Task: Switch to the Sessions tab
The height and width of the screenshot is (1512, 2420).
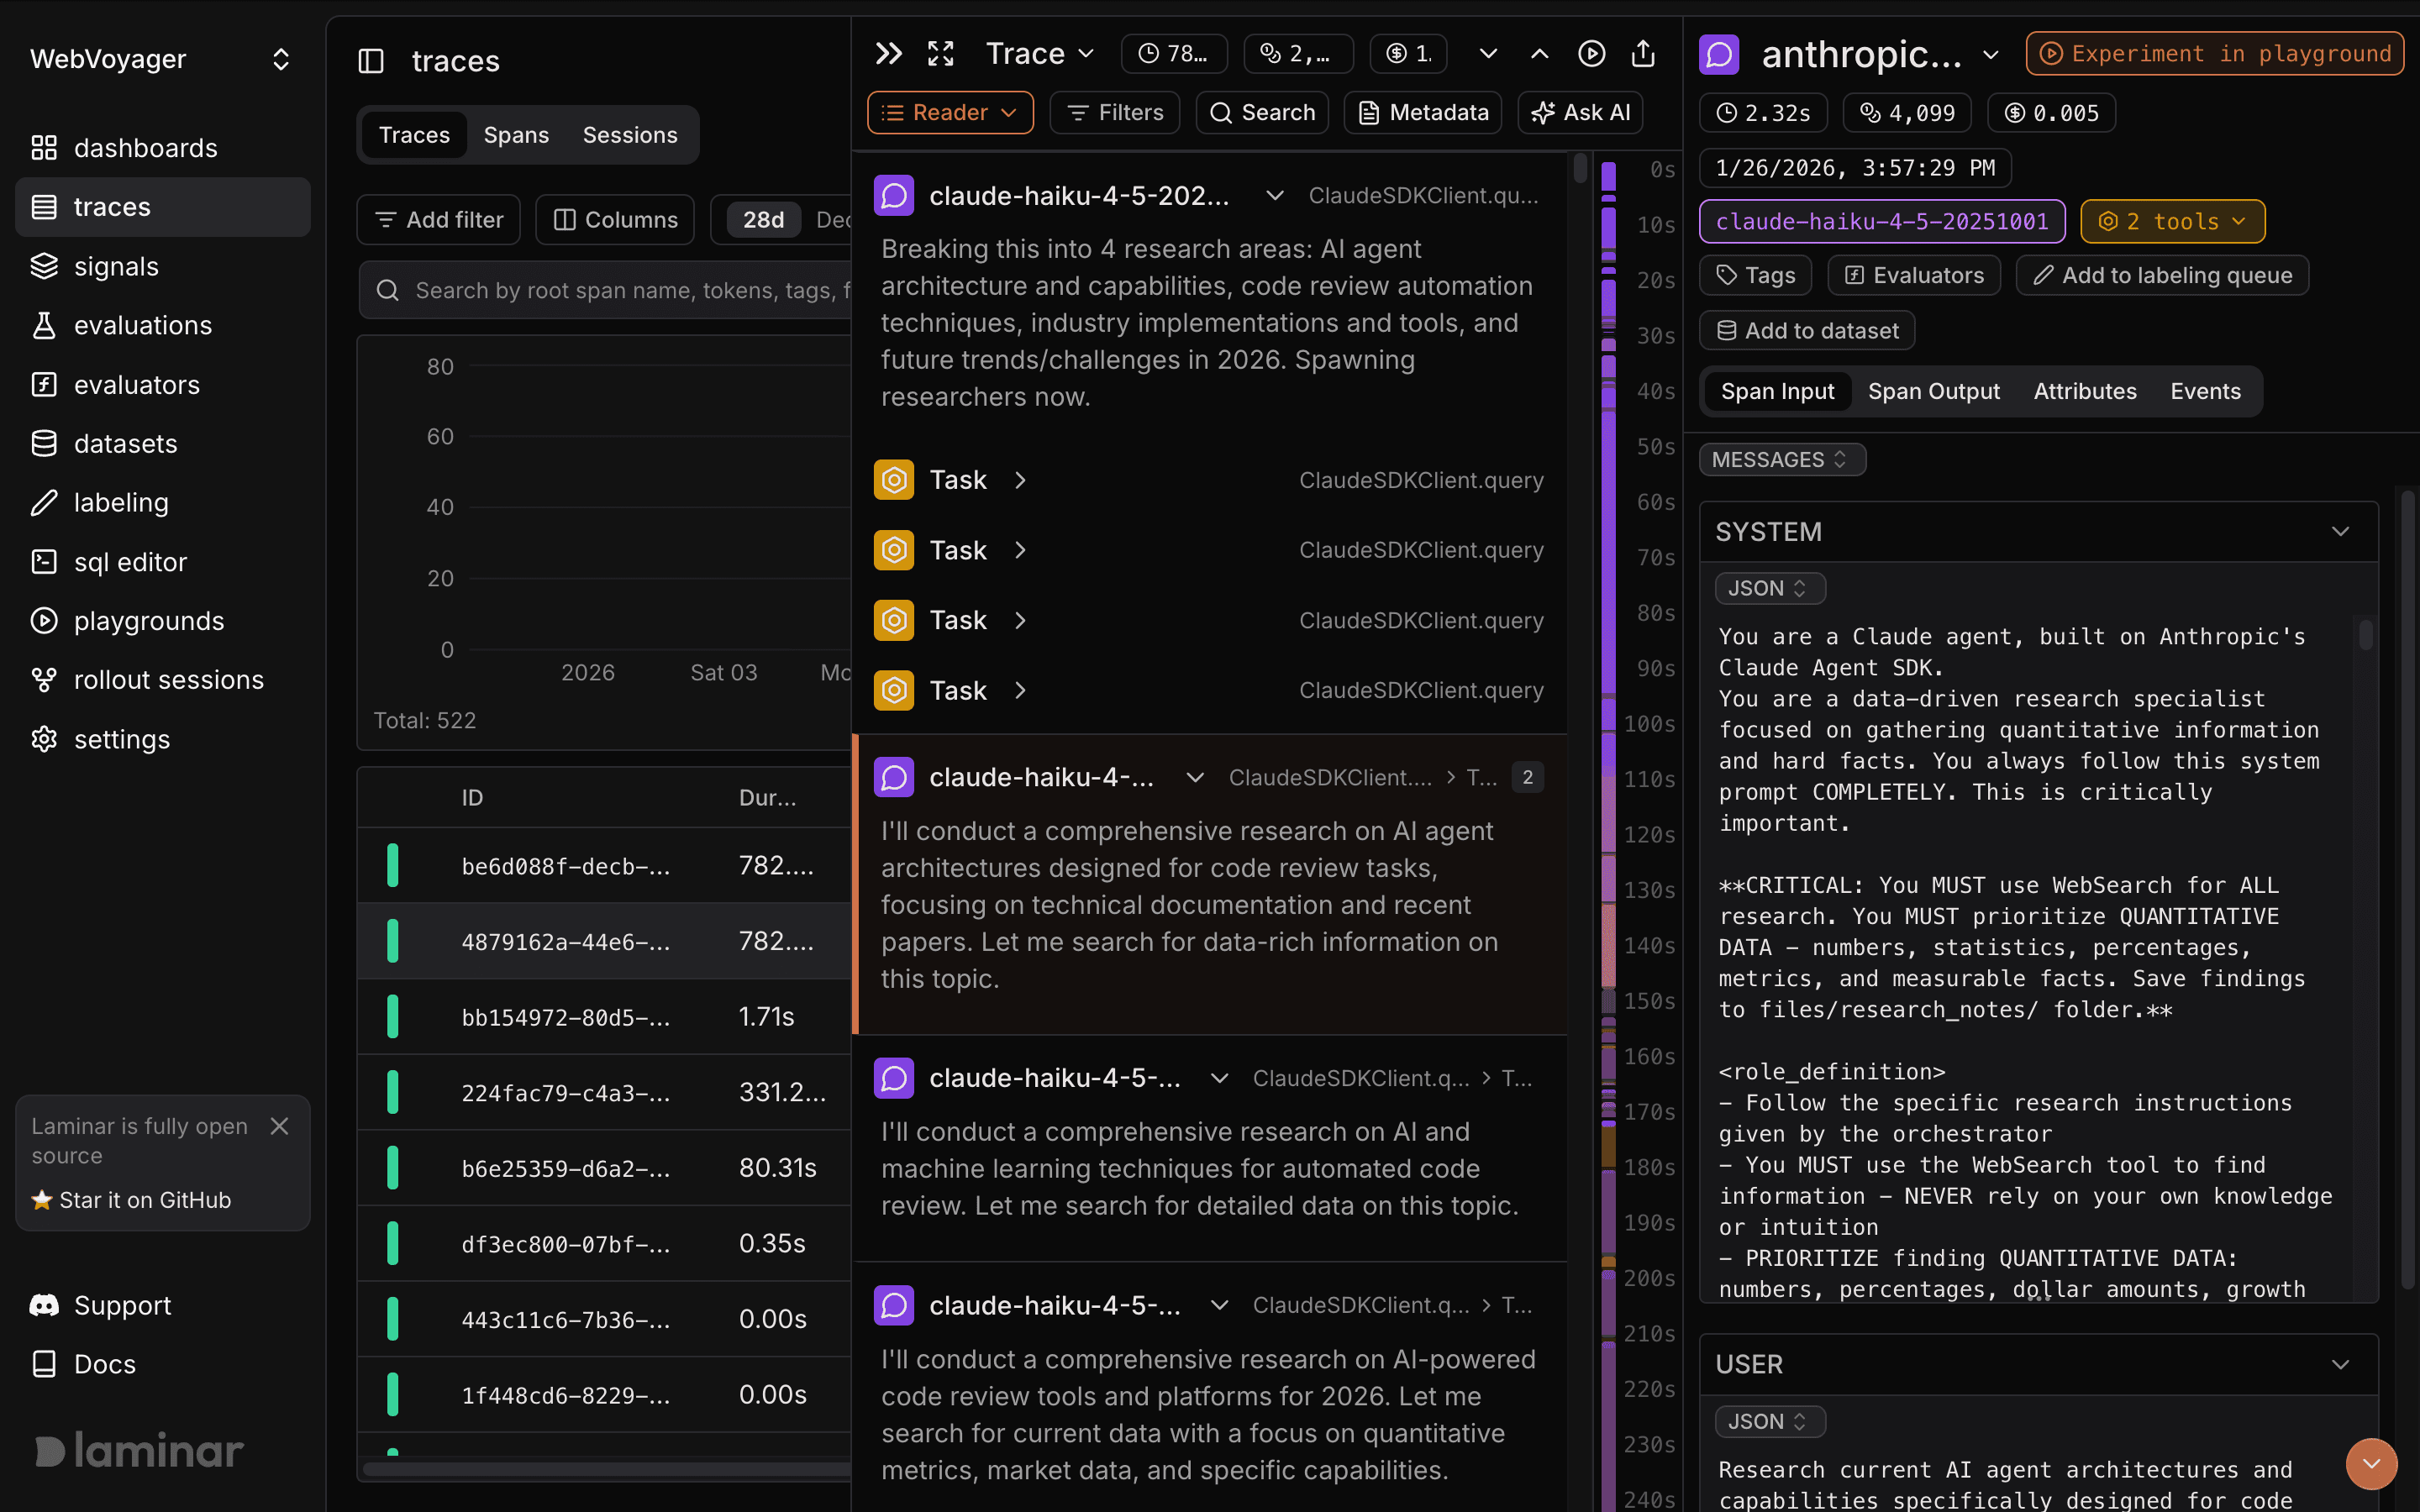Action: (x=630, y=134)
